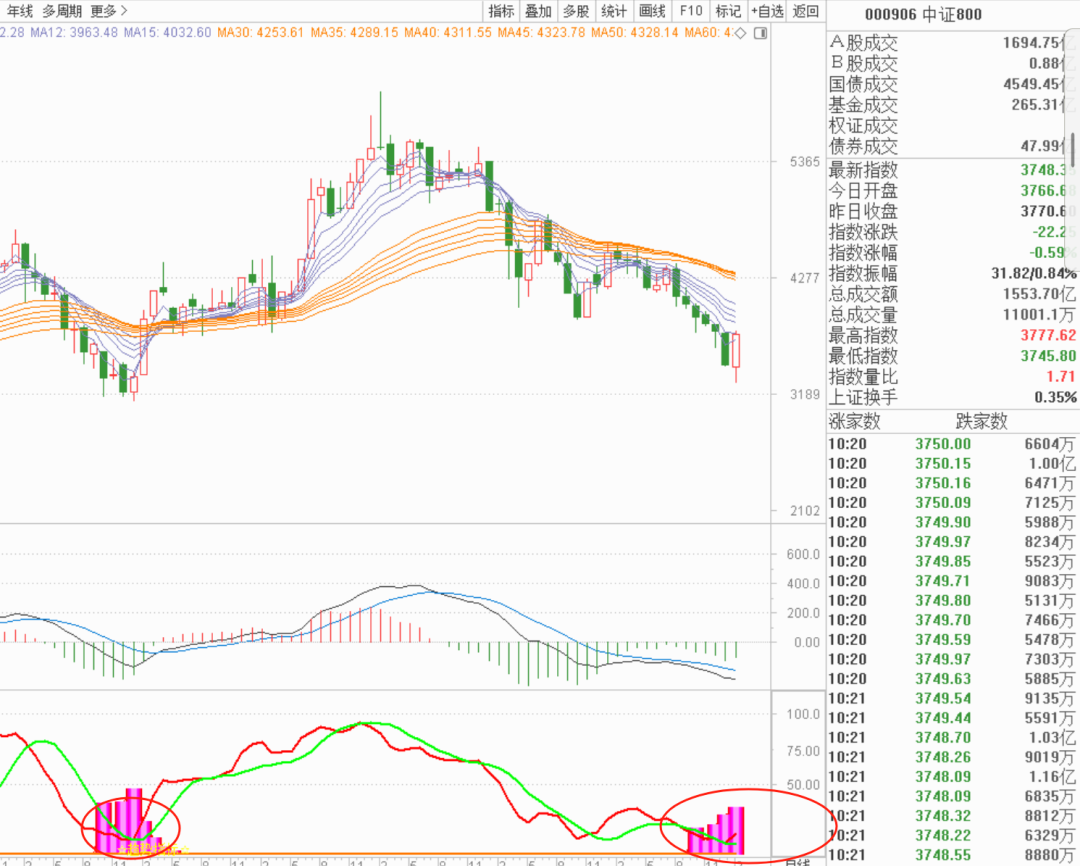Click the 叠加 overlay button

(538, 11)
